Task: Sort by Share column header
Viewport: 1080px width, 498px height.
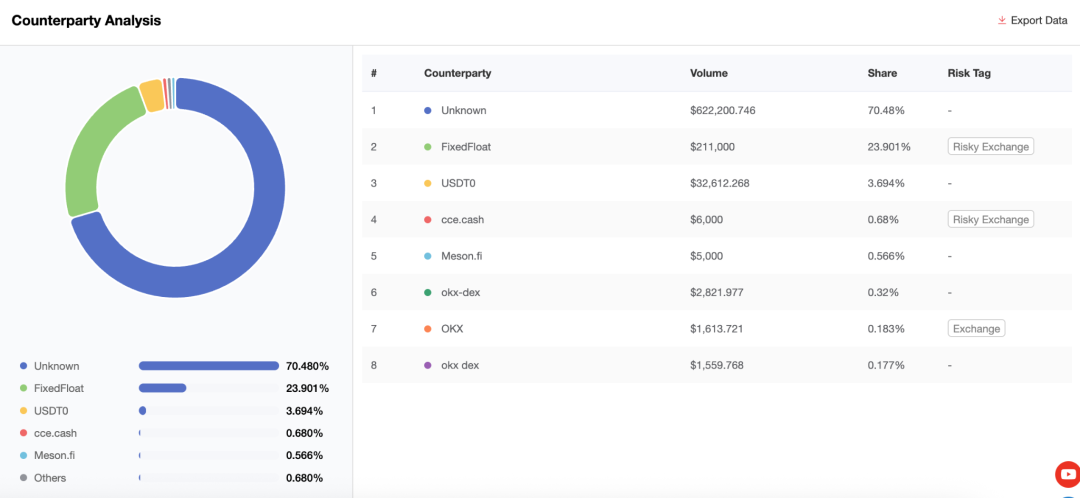Action: 882,73
